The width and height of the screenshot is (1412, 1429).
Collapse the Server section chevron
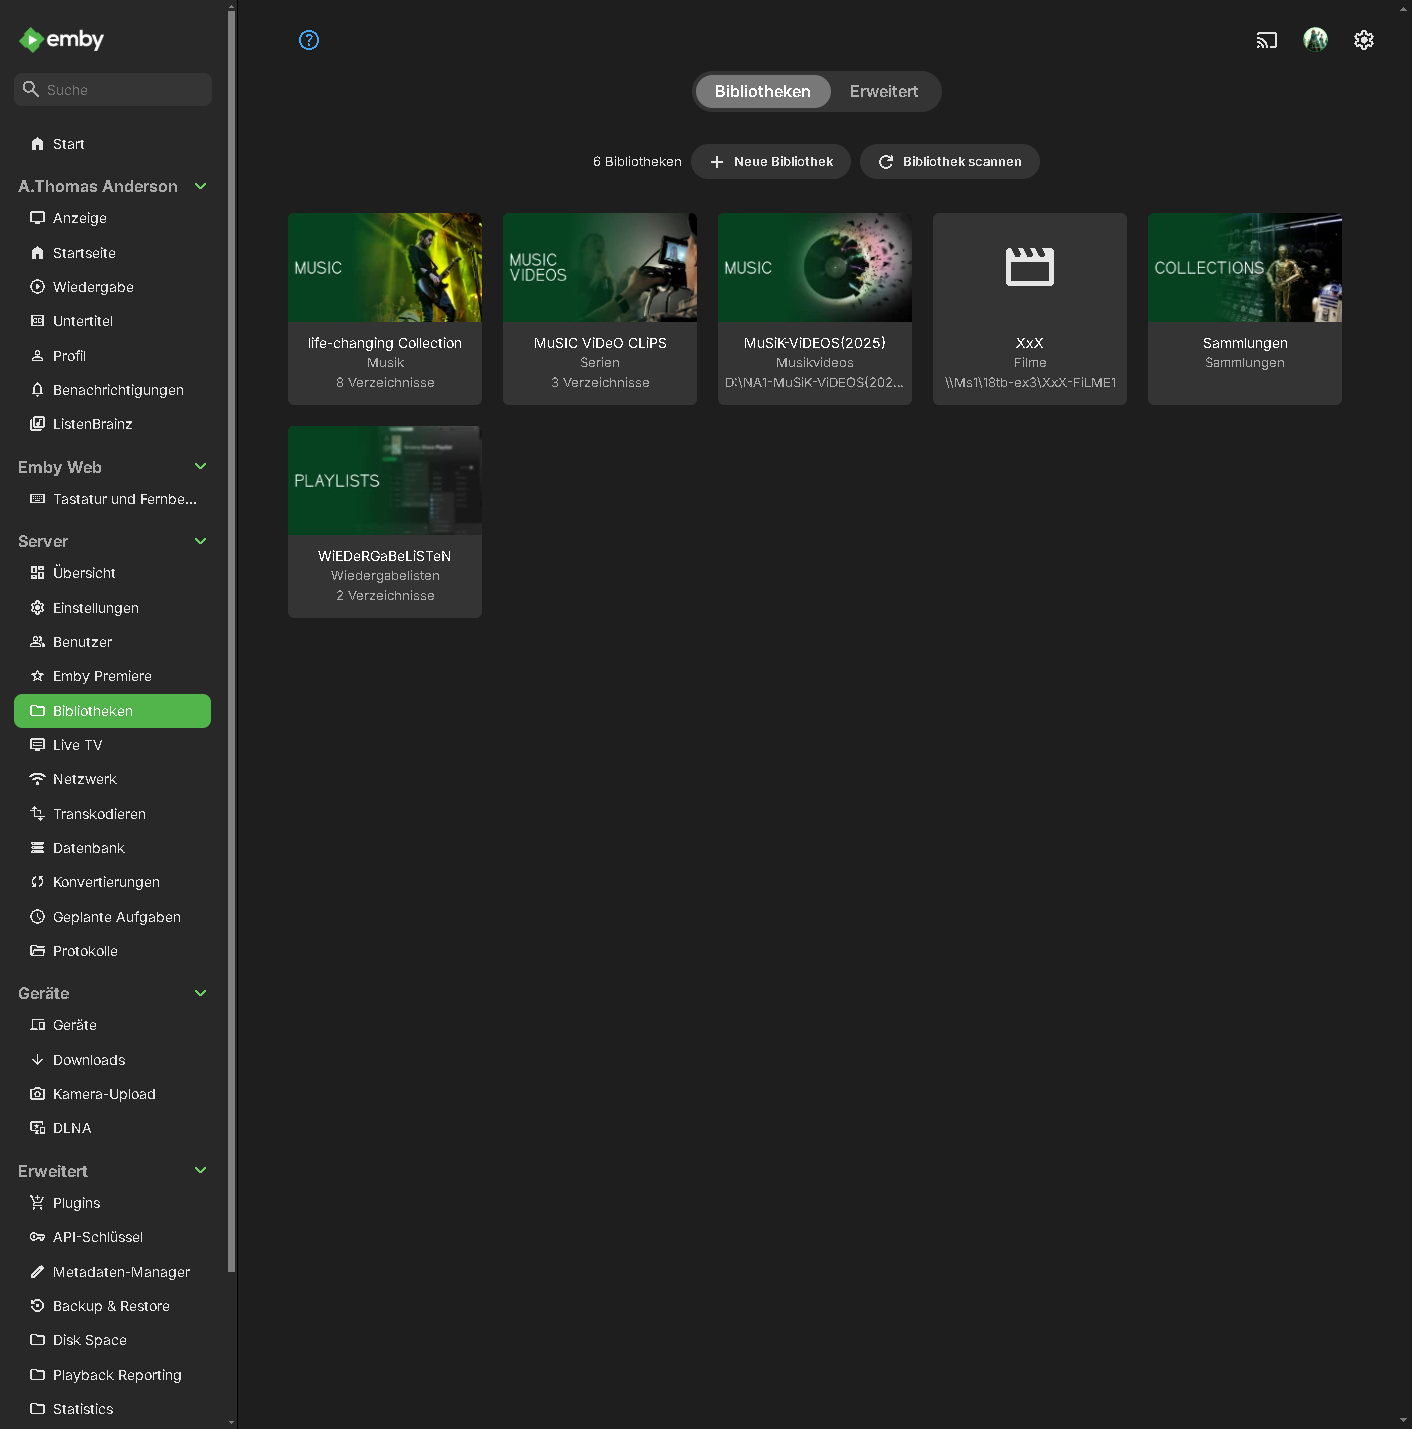click(200, 541)
